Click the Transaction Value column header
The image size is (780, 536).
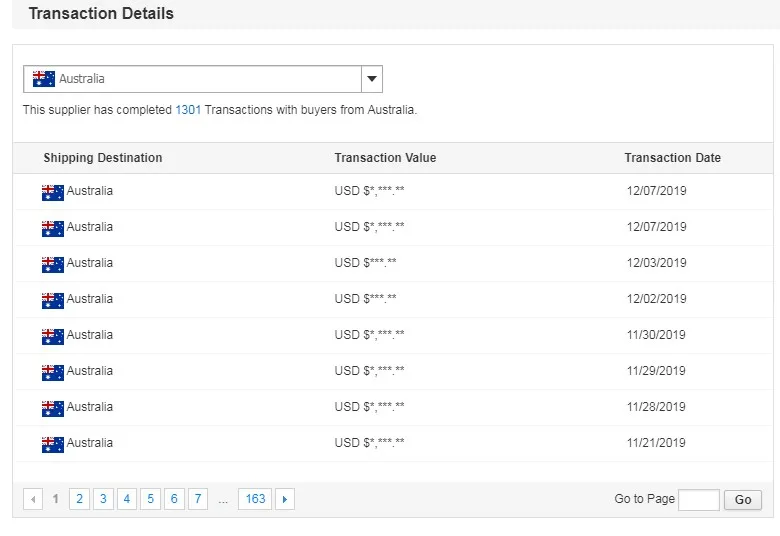click(385, 158)
